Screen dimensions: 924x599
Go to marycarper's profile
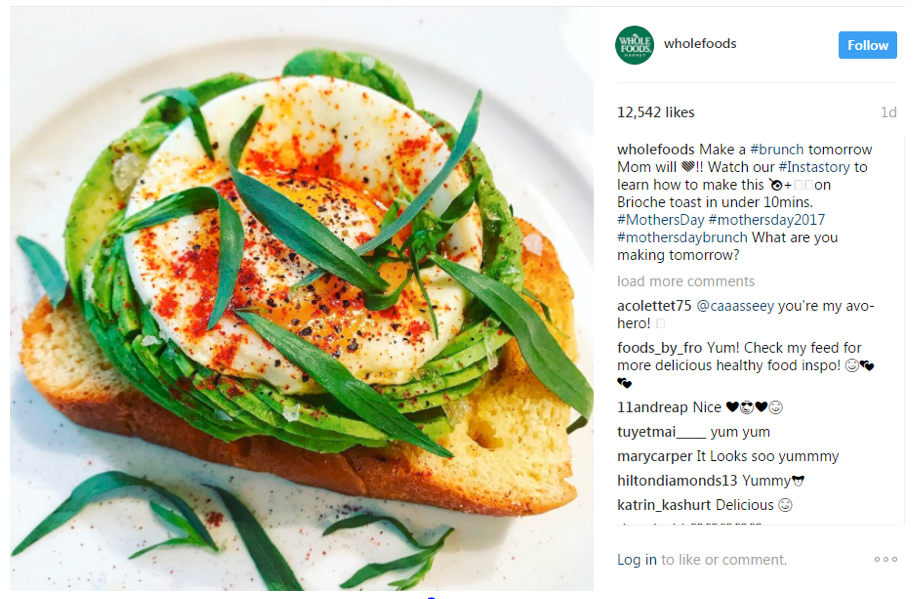(x=655, y=456)
